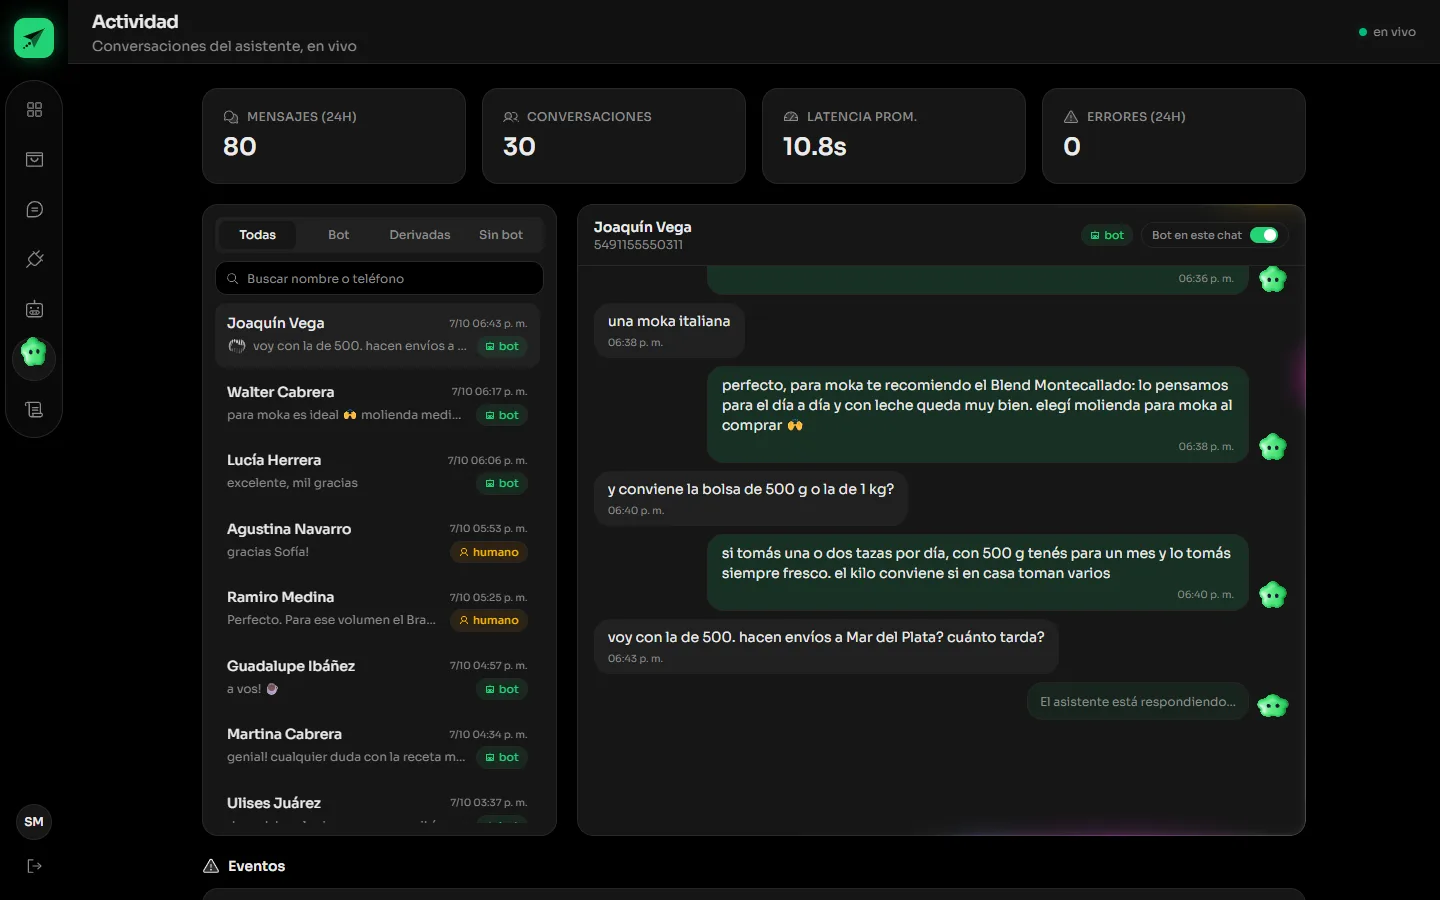1440x900 pixels.
Task: Click the green paper plane app logo
Action: (x=34, y=38)
